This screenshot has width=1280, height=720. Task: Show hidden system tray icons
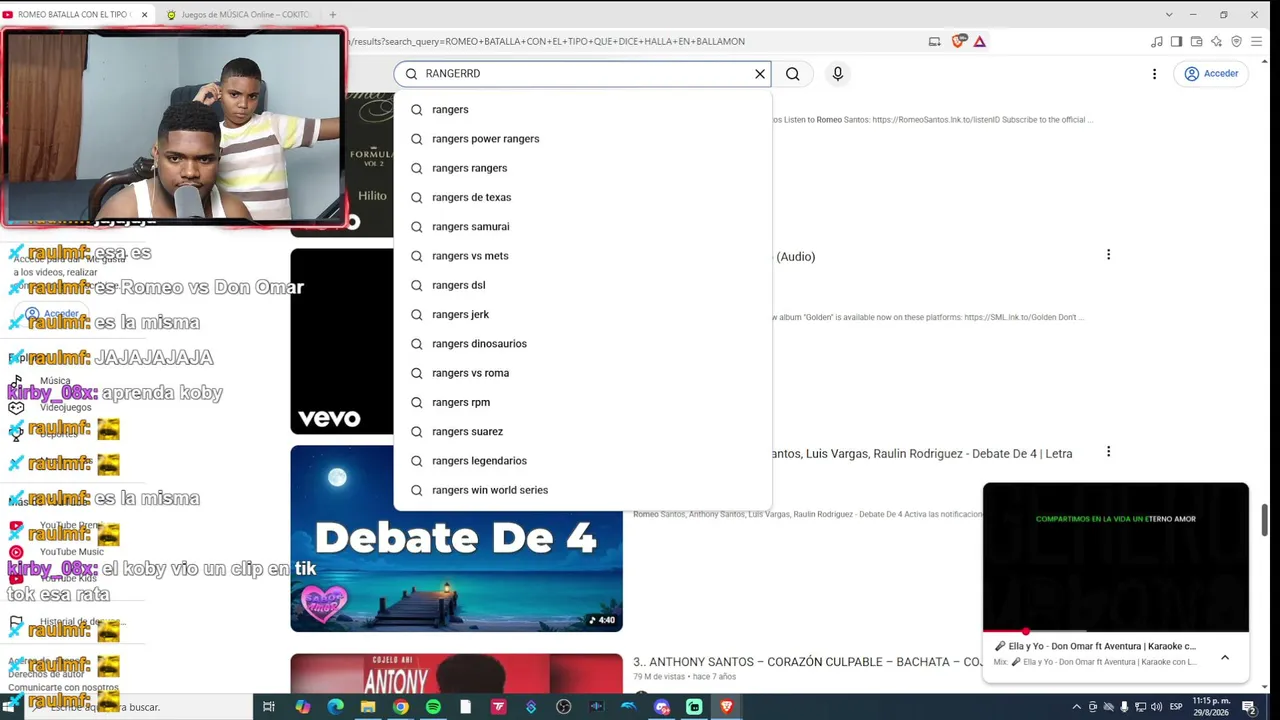point(1076,707)
